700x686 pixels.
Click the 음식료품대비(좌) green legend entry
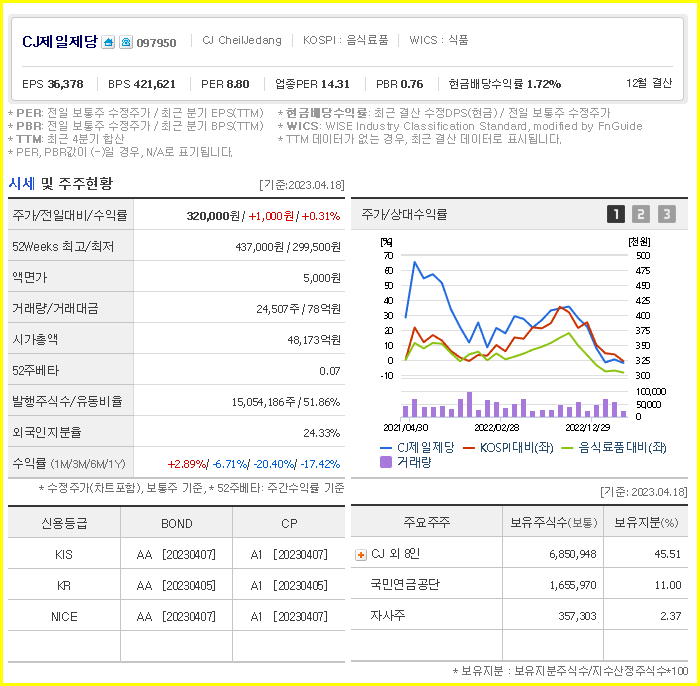(613, 447)
